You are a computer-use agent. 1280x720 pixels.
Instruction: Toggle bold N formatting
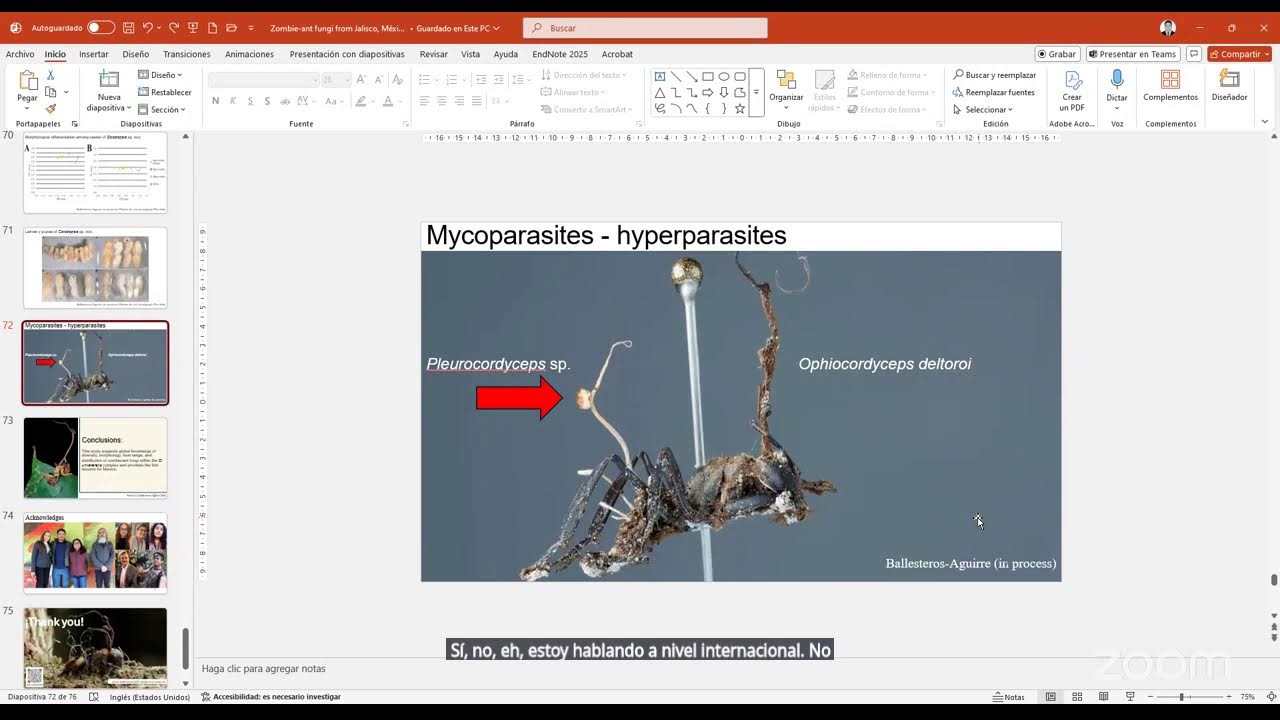tap(216, 101)
